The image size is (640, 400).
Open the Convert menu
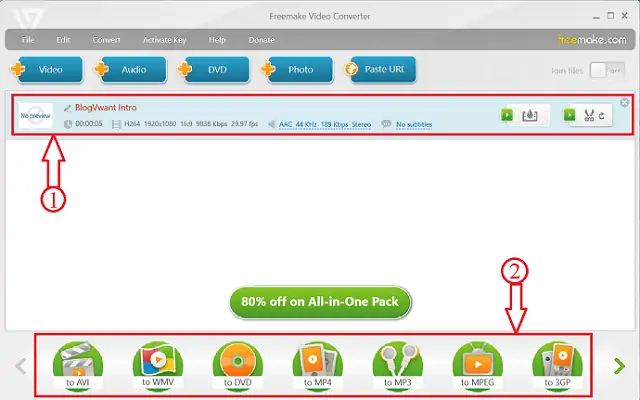tap(107, 40)
